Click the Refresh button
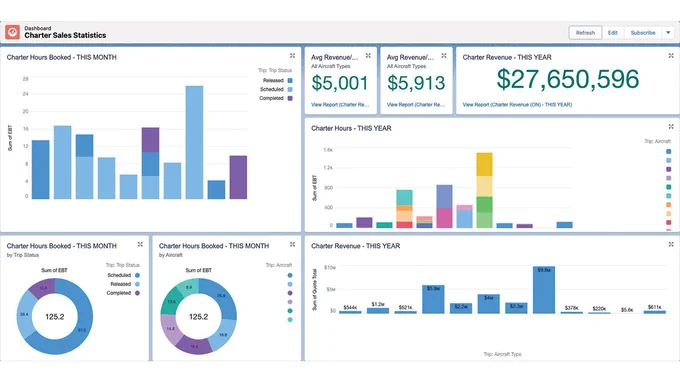The image size is (680, 383). [585, 33]
